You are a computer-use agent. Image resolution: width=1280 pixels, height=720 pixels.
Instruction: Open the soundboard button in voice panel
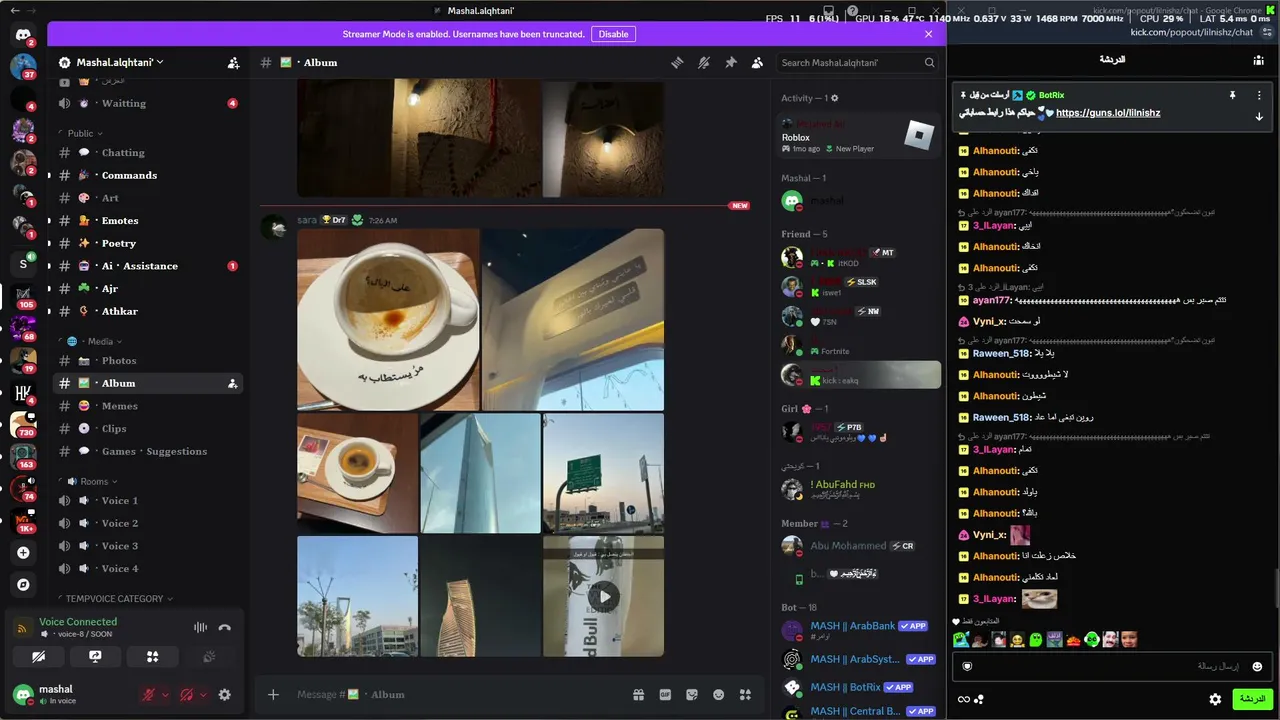pos(209,657)
